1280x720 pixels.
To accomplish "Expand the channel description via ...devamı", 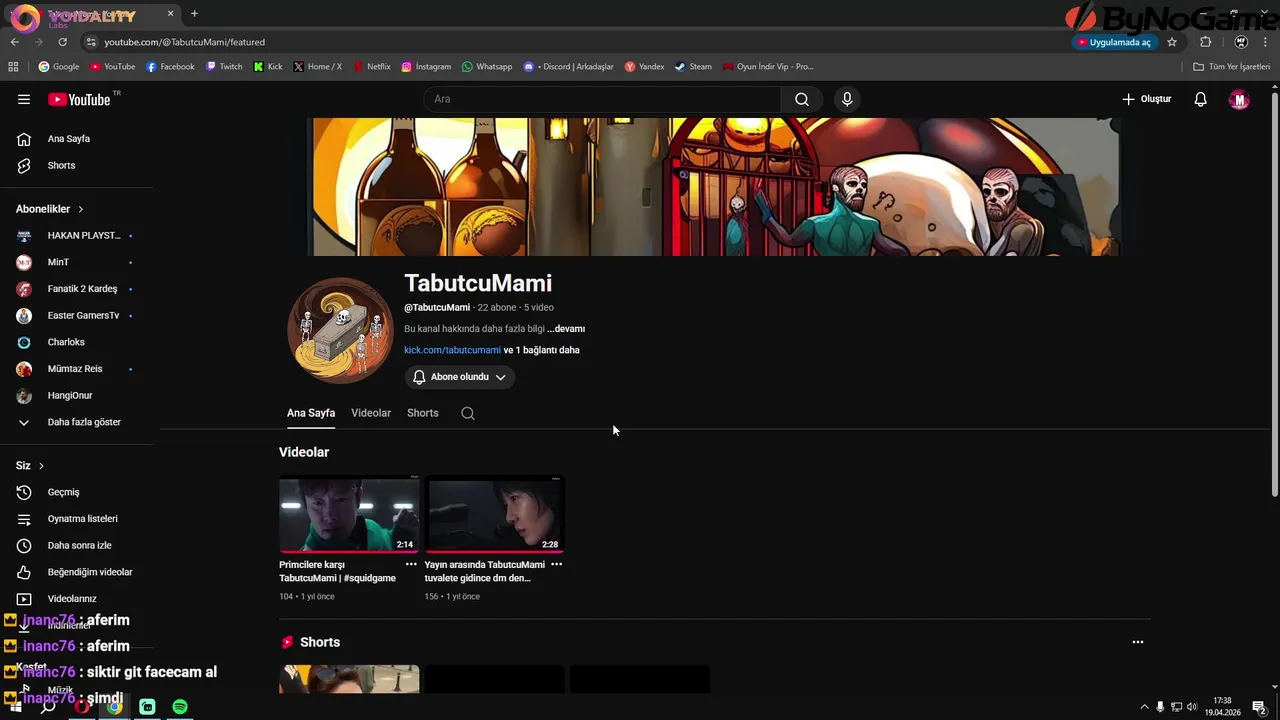I will (566, 329).
